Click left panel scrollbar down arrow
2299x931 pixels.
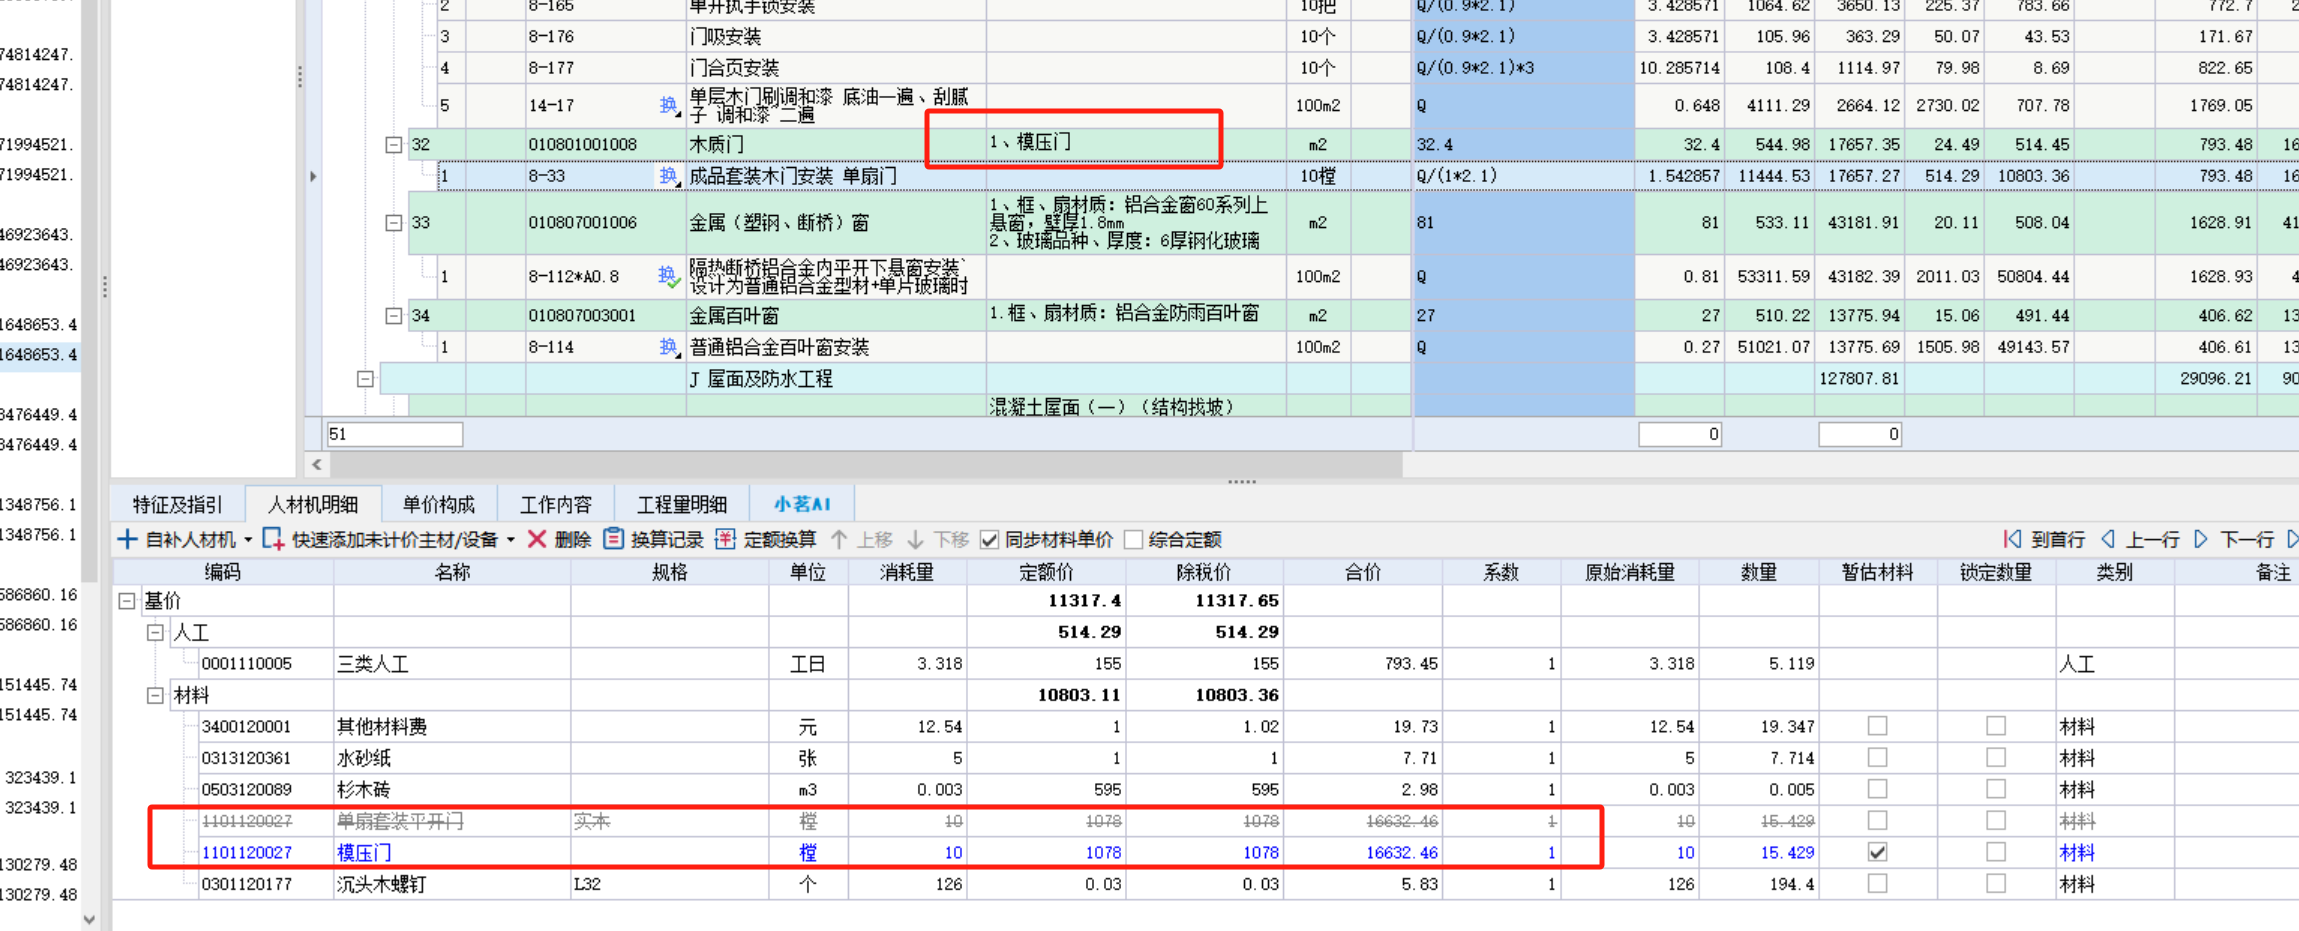coord(89,920)
